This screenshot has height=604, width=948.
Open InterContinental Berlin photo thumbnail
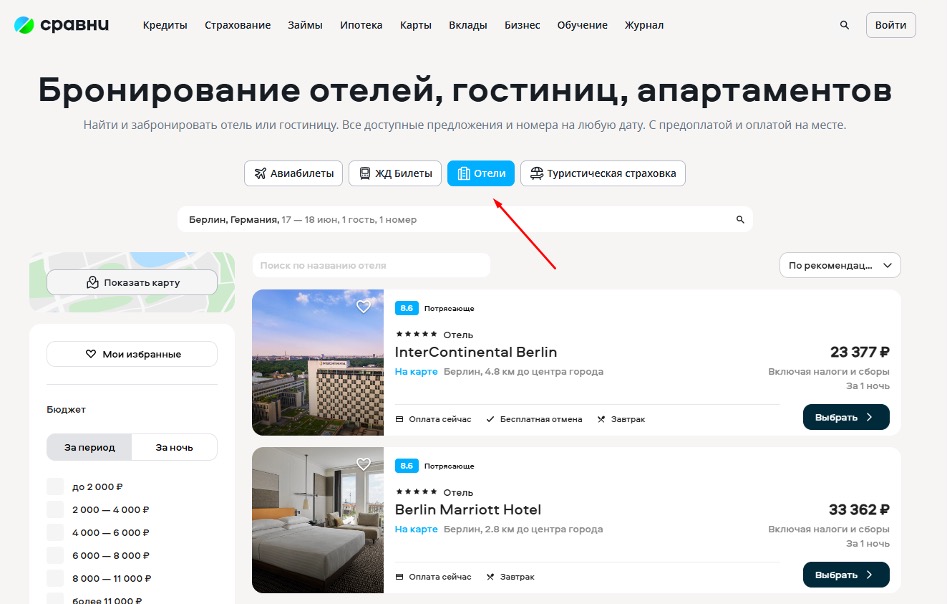pos(318,363)
